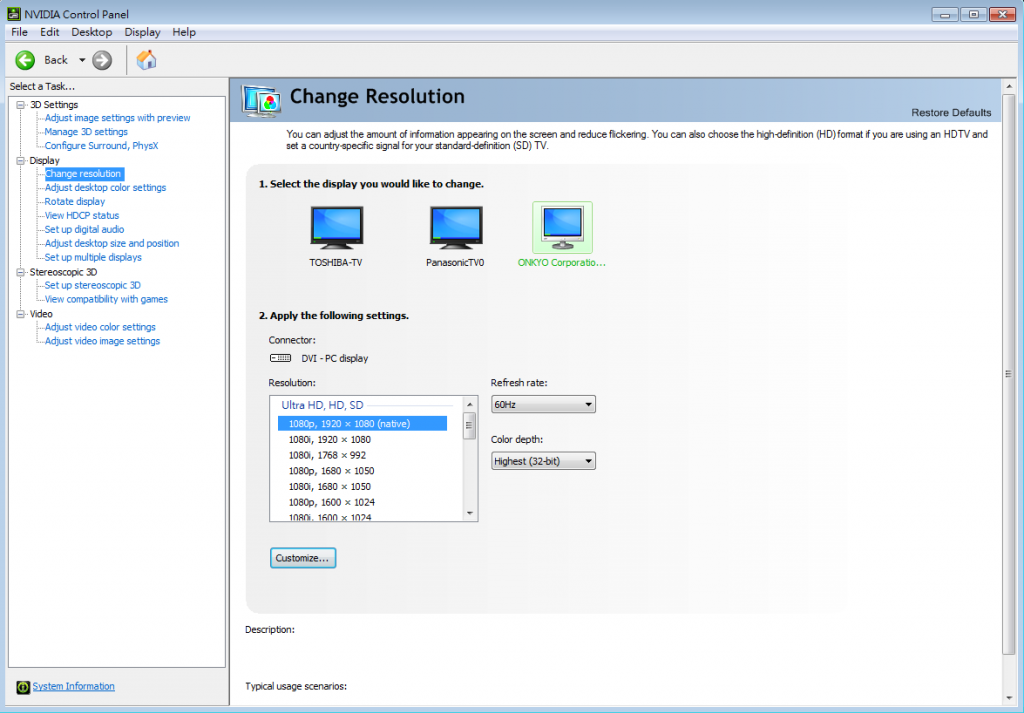Click the resolution list scroll-down arrow
The height and width of the screenshot is (713, 1024).
[x=470, y=513]
